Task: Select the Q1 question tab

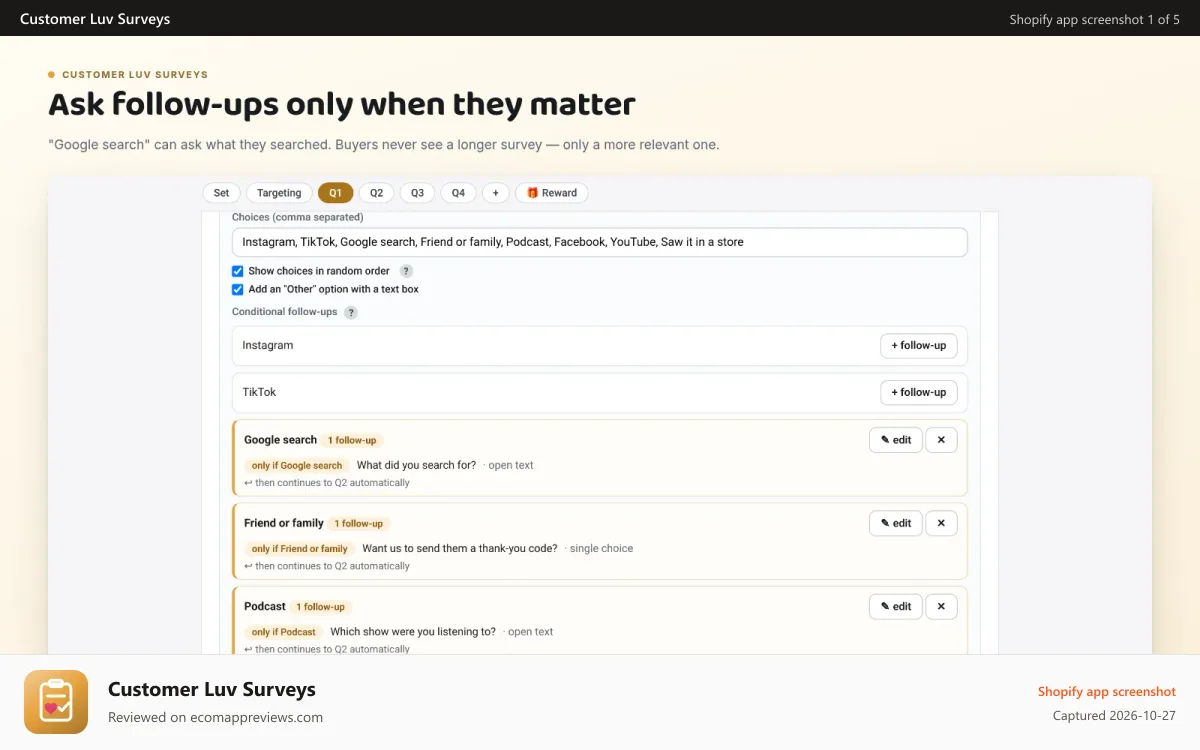Action: 335,193
